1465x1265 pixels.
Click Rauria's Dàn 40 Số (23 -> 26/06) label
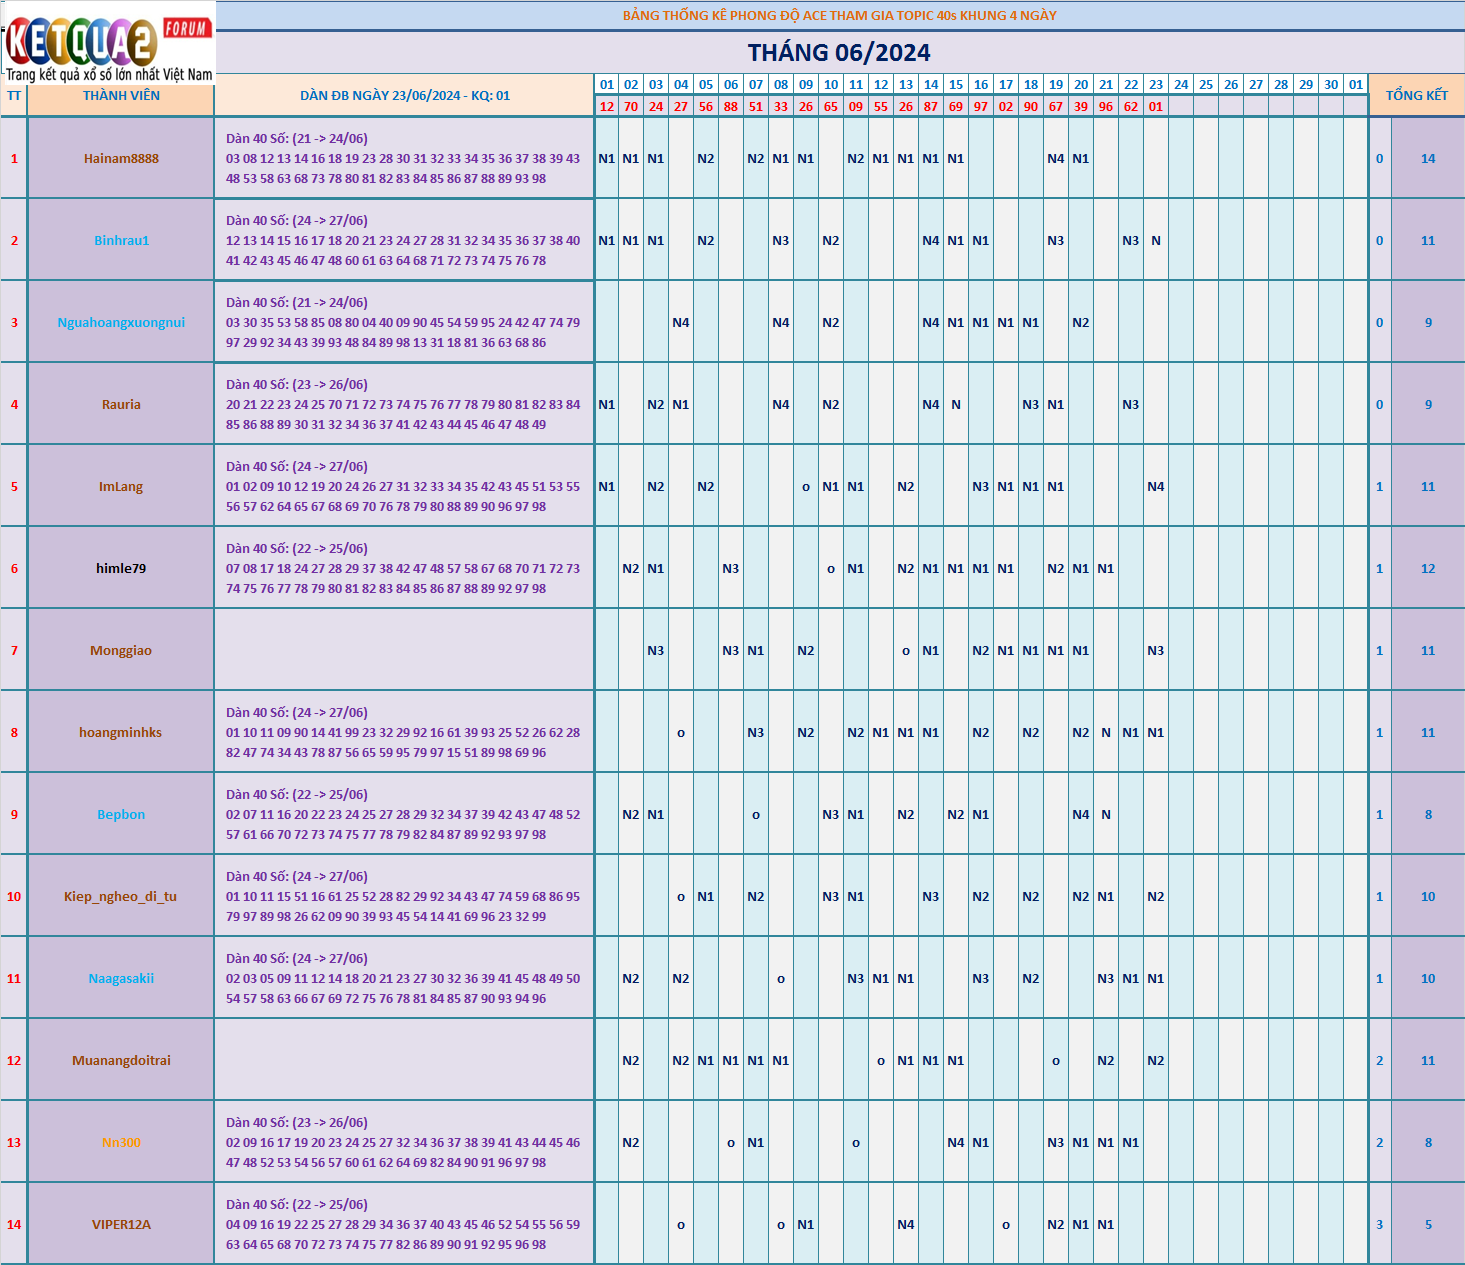coord(297,384)
